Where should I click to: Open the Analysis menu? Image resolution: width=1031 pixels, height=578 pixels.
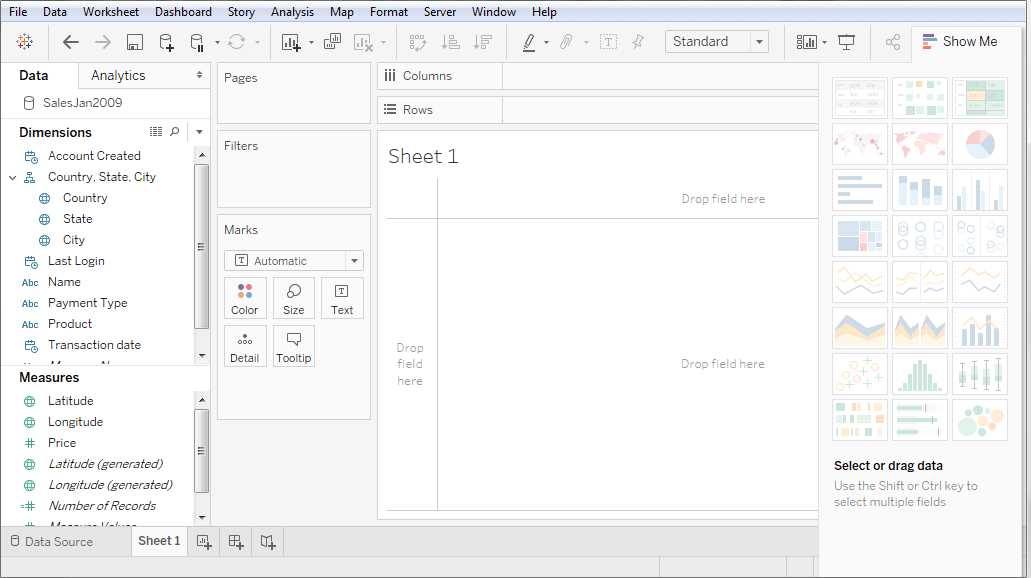[293, 12]
